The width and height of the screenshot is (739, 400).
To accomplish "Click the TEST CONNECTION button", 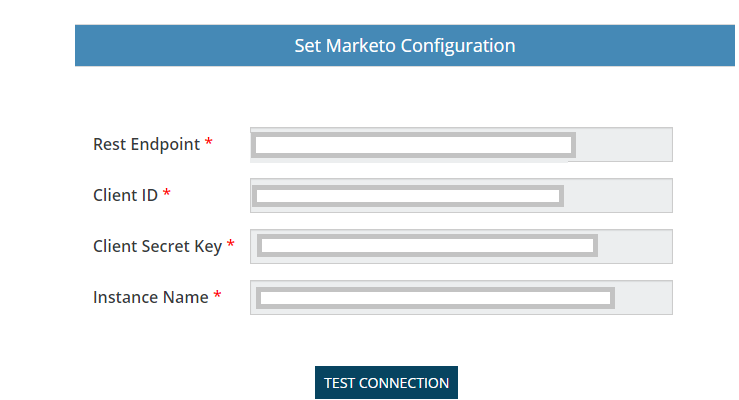I will click(386, 383).
